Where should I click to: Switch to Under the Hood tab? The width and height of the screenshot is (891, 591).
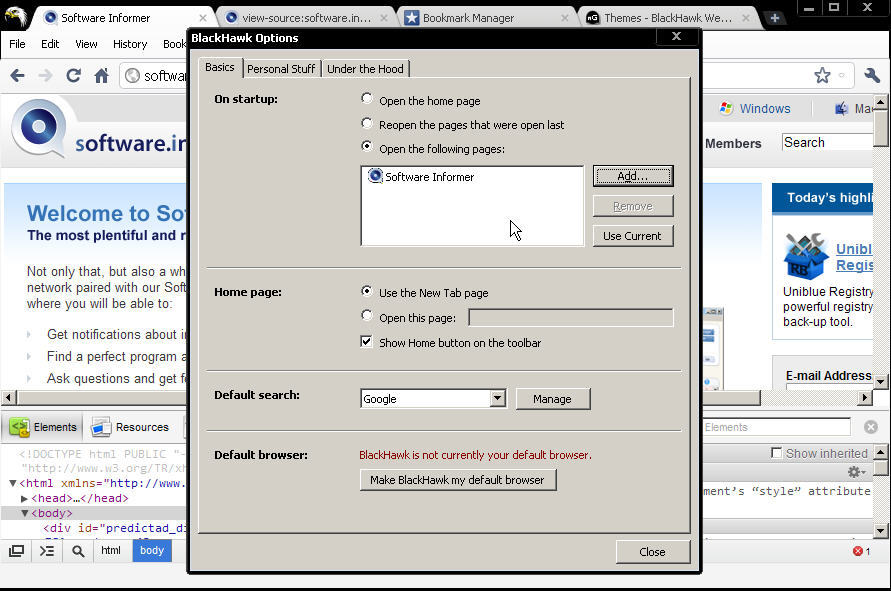pyautogui.click(x=365, y=69)
